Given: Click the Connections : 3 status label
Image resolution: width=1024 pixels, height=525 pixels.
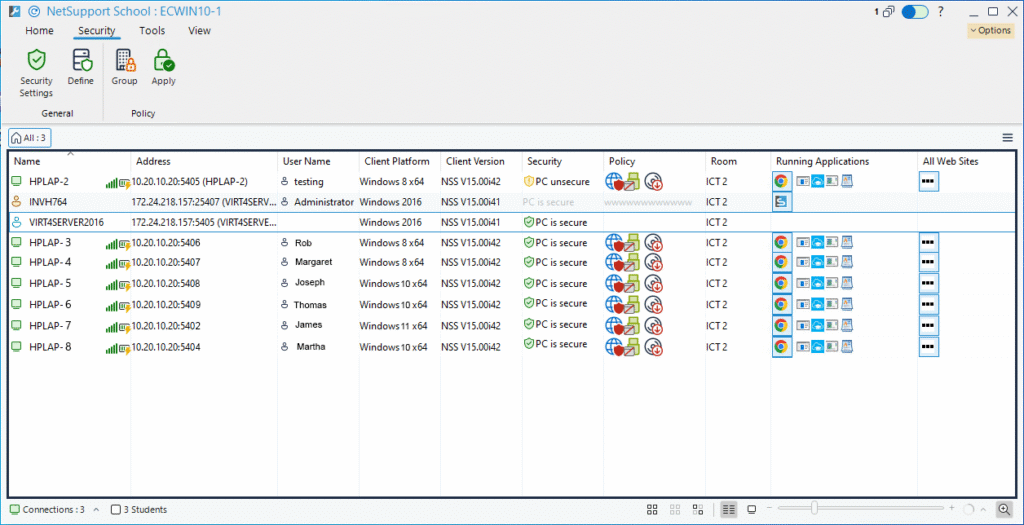Looking at the screenshot, I should coord(54,509).
